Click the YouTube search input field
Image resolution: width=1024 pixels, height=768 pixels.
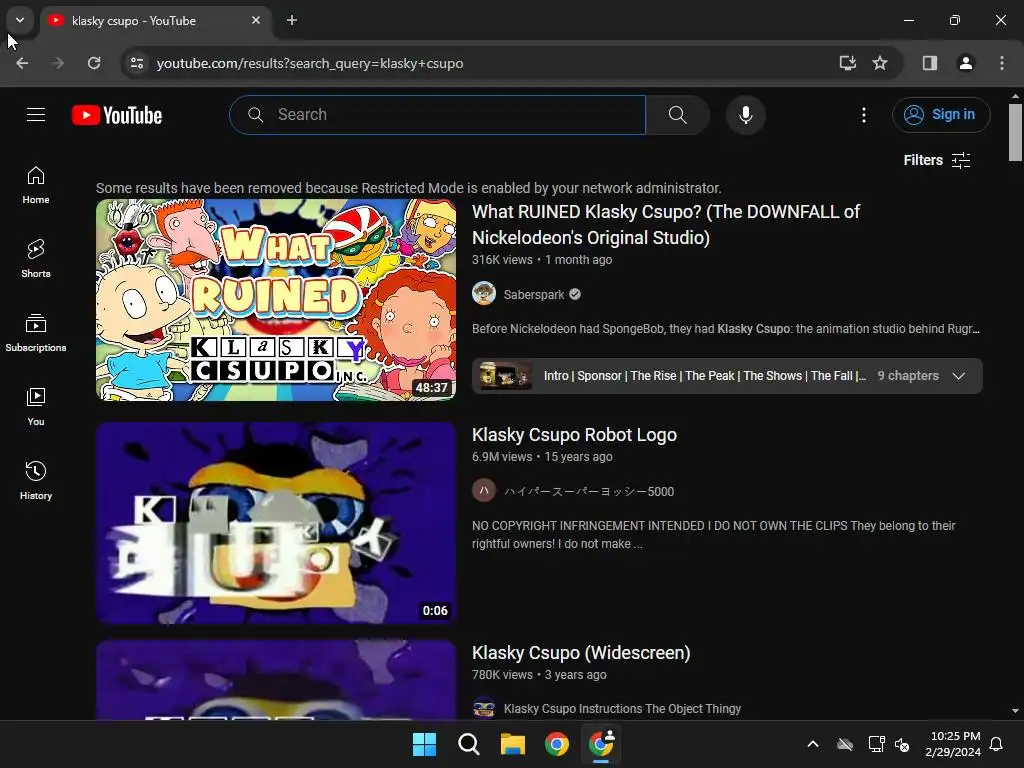438,115
